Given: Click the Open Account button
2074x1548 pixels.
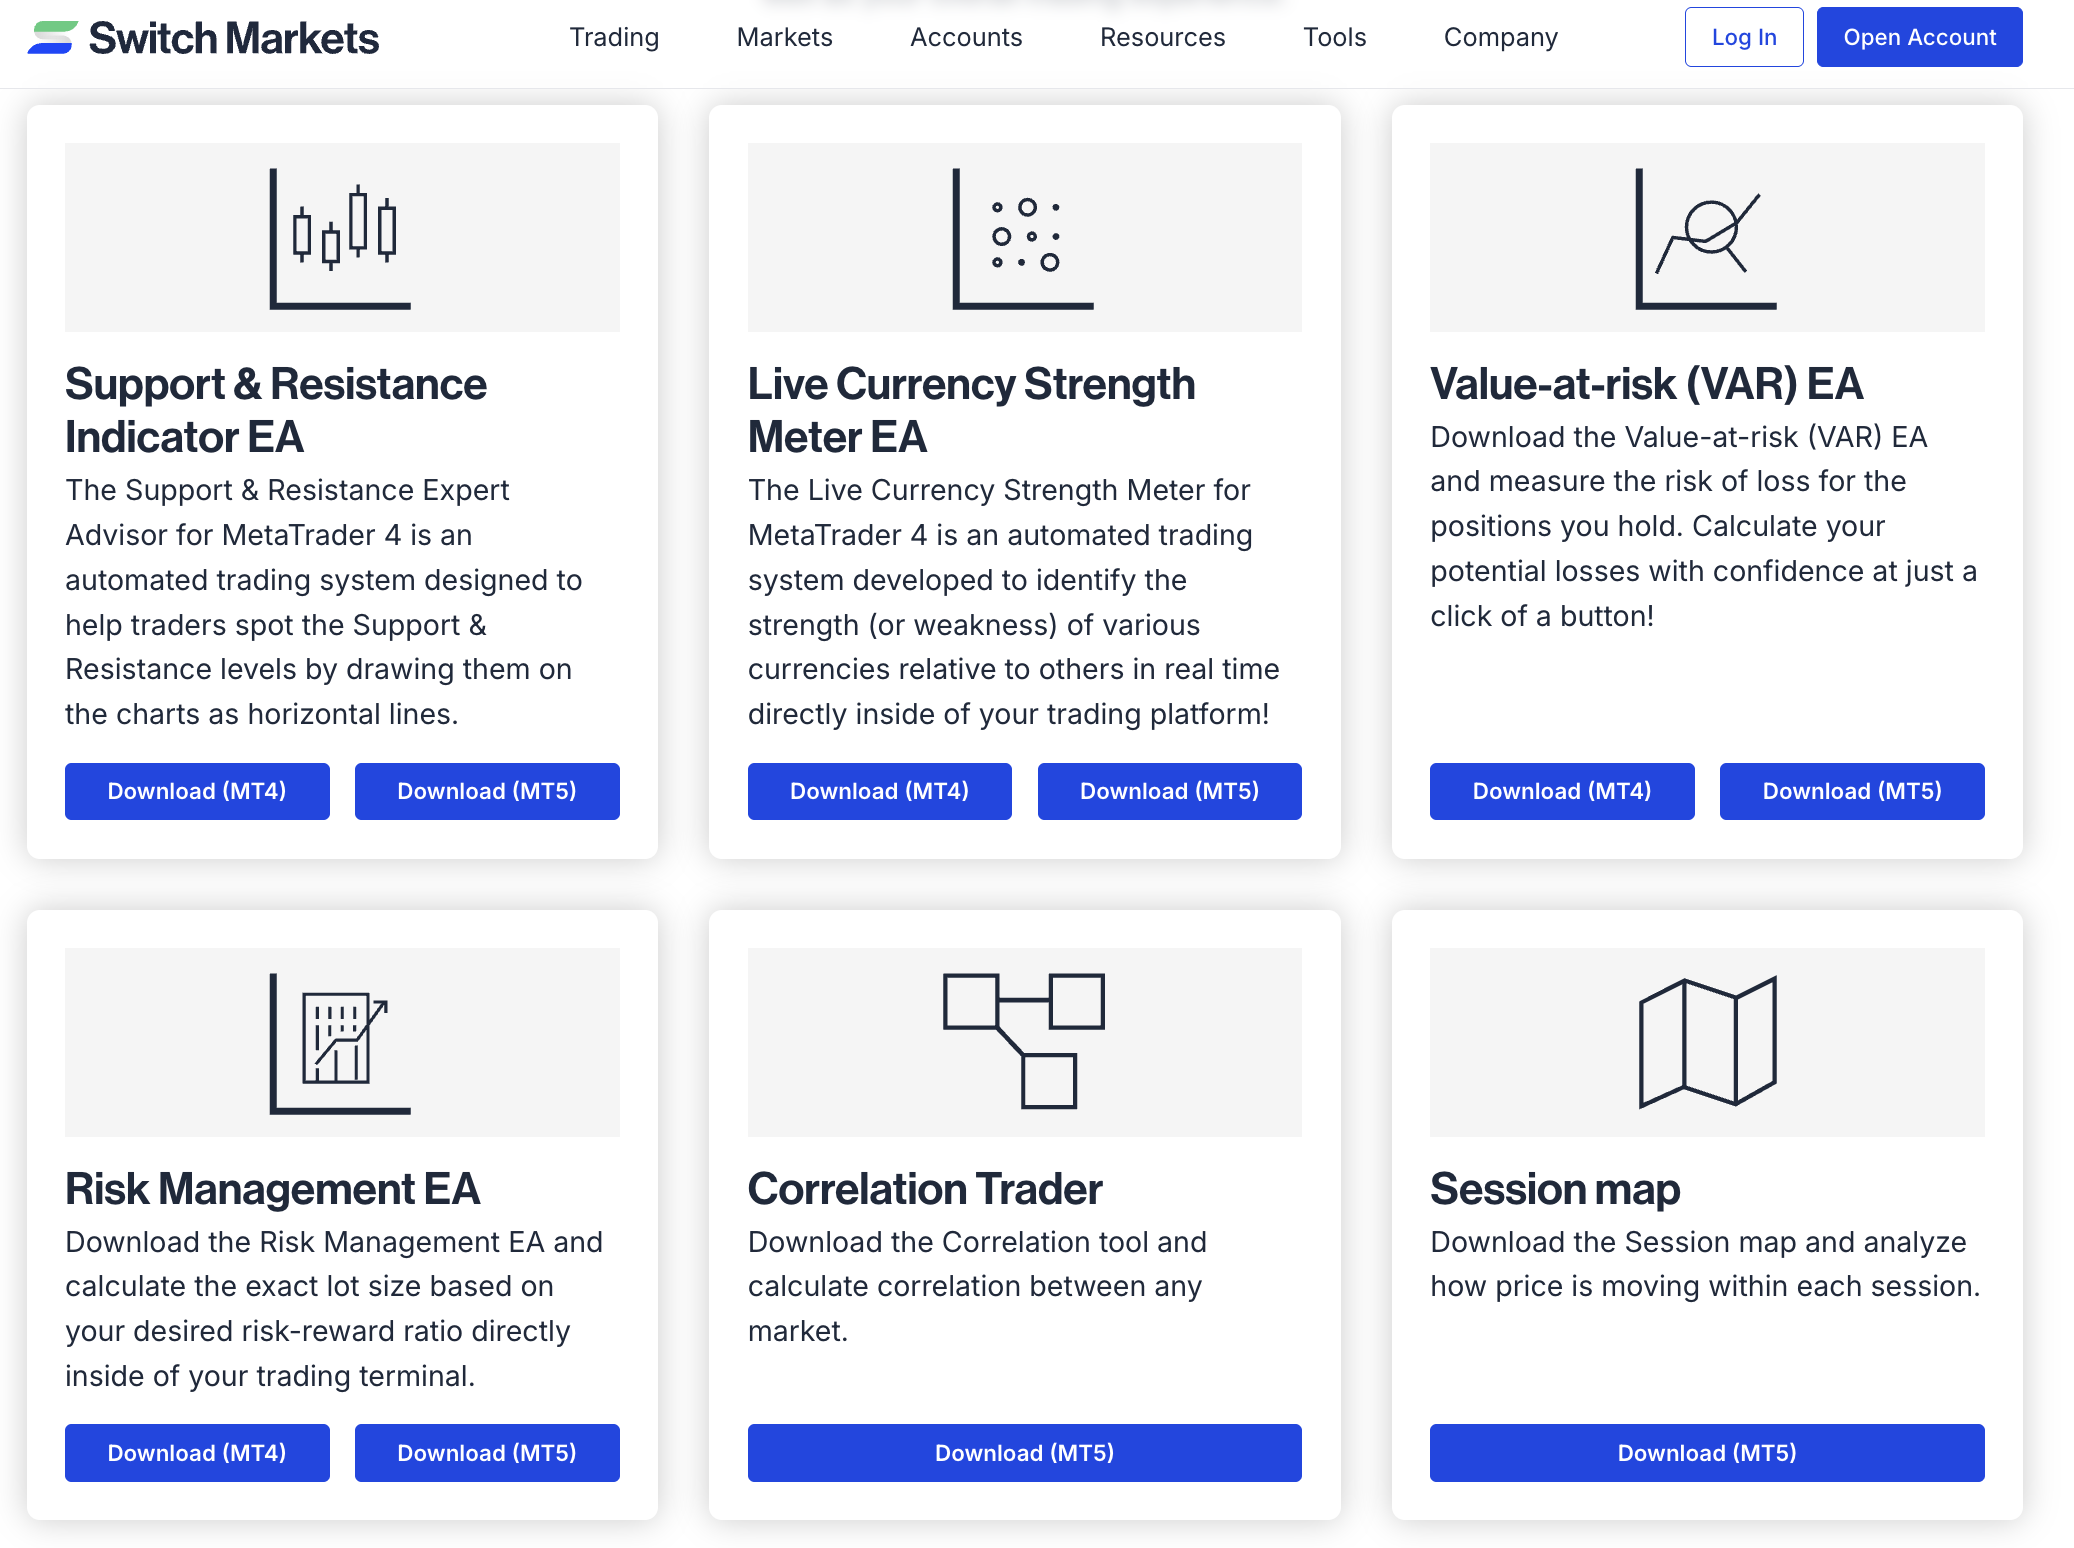Looking at the screenshot, I should [1919, 37].
